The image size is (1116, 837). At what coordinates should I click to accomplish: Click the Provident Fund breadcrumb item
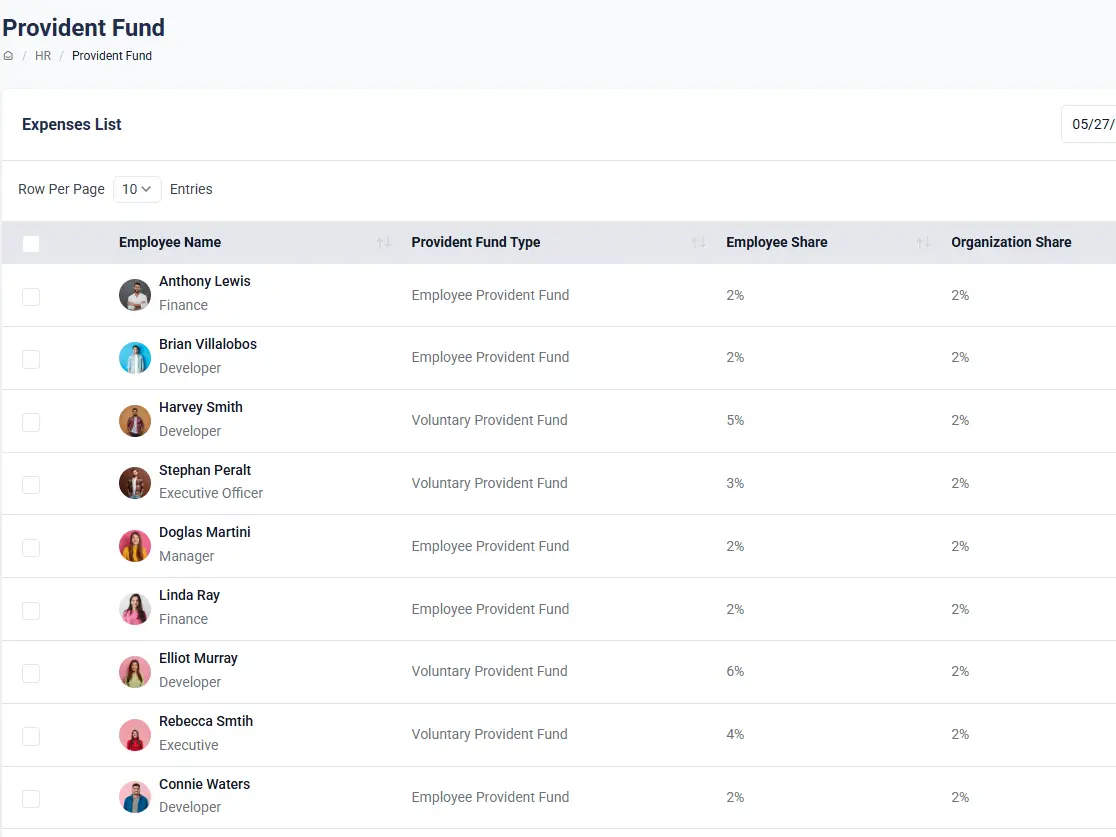pyautogui.click(x=112, y=56)
